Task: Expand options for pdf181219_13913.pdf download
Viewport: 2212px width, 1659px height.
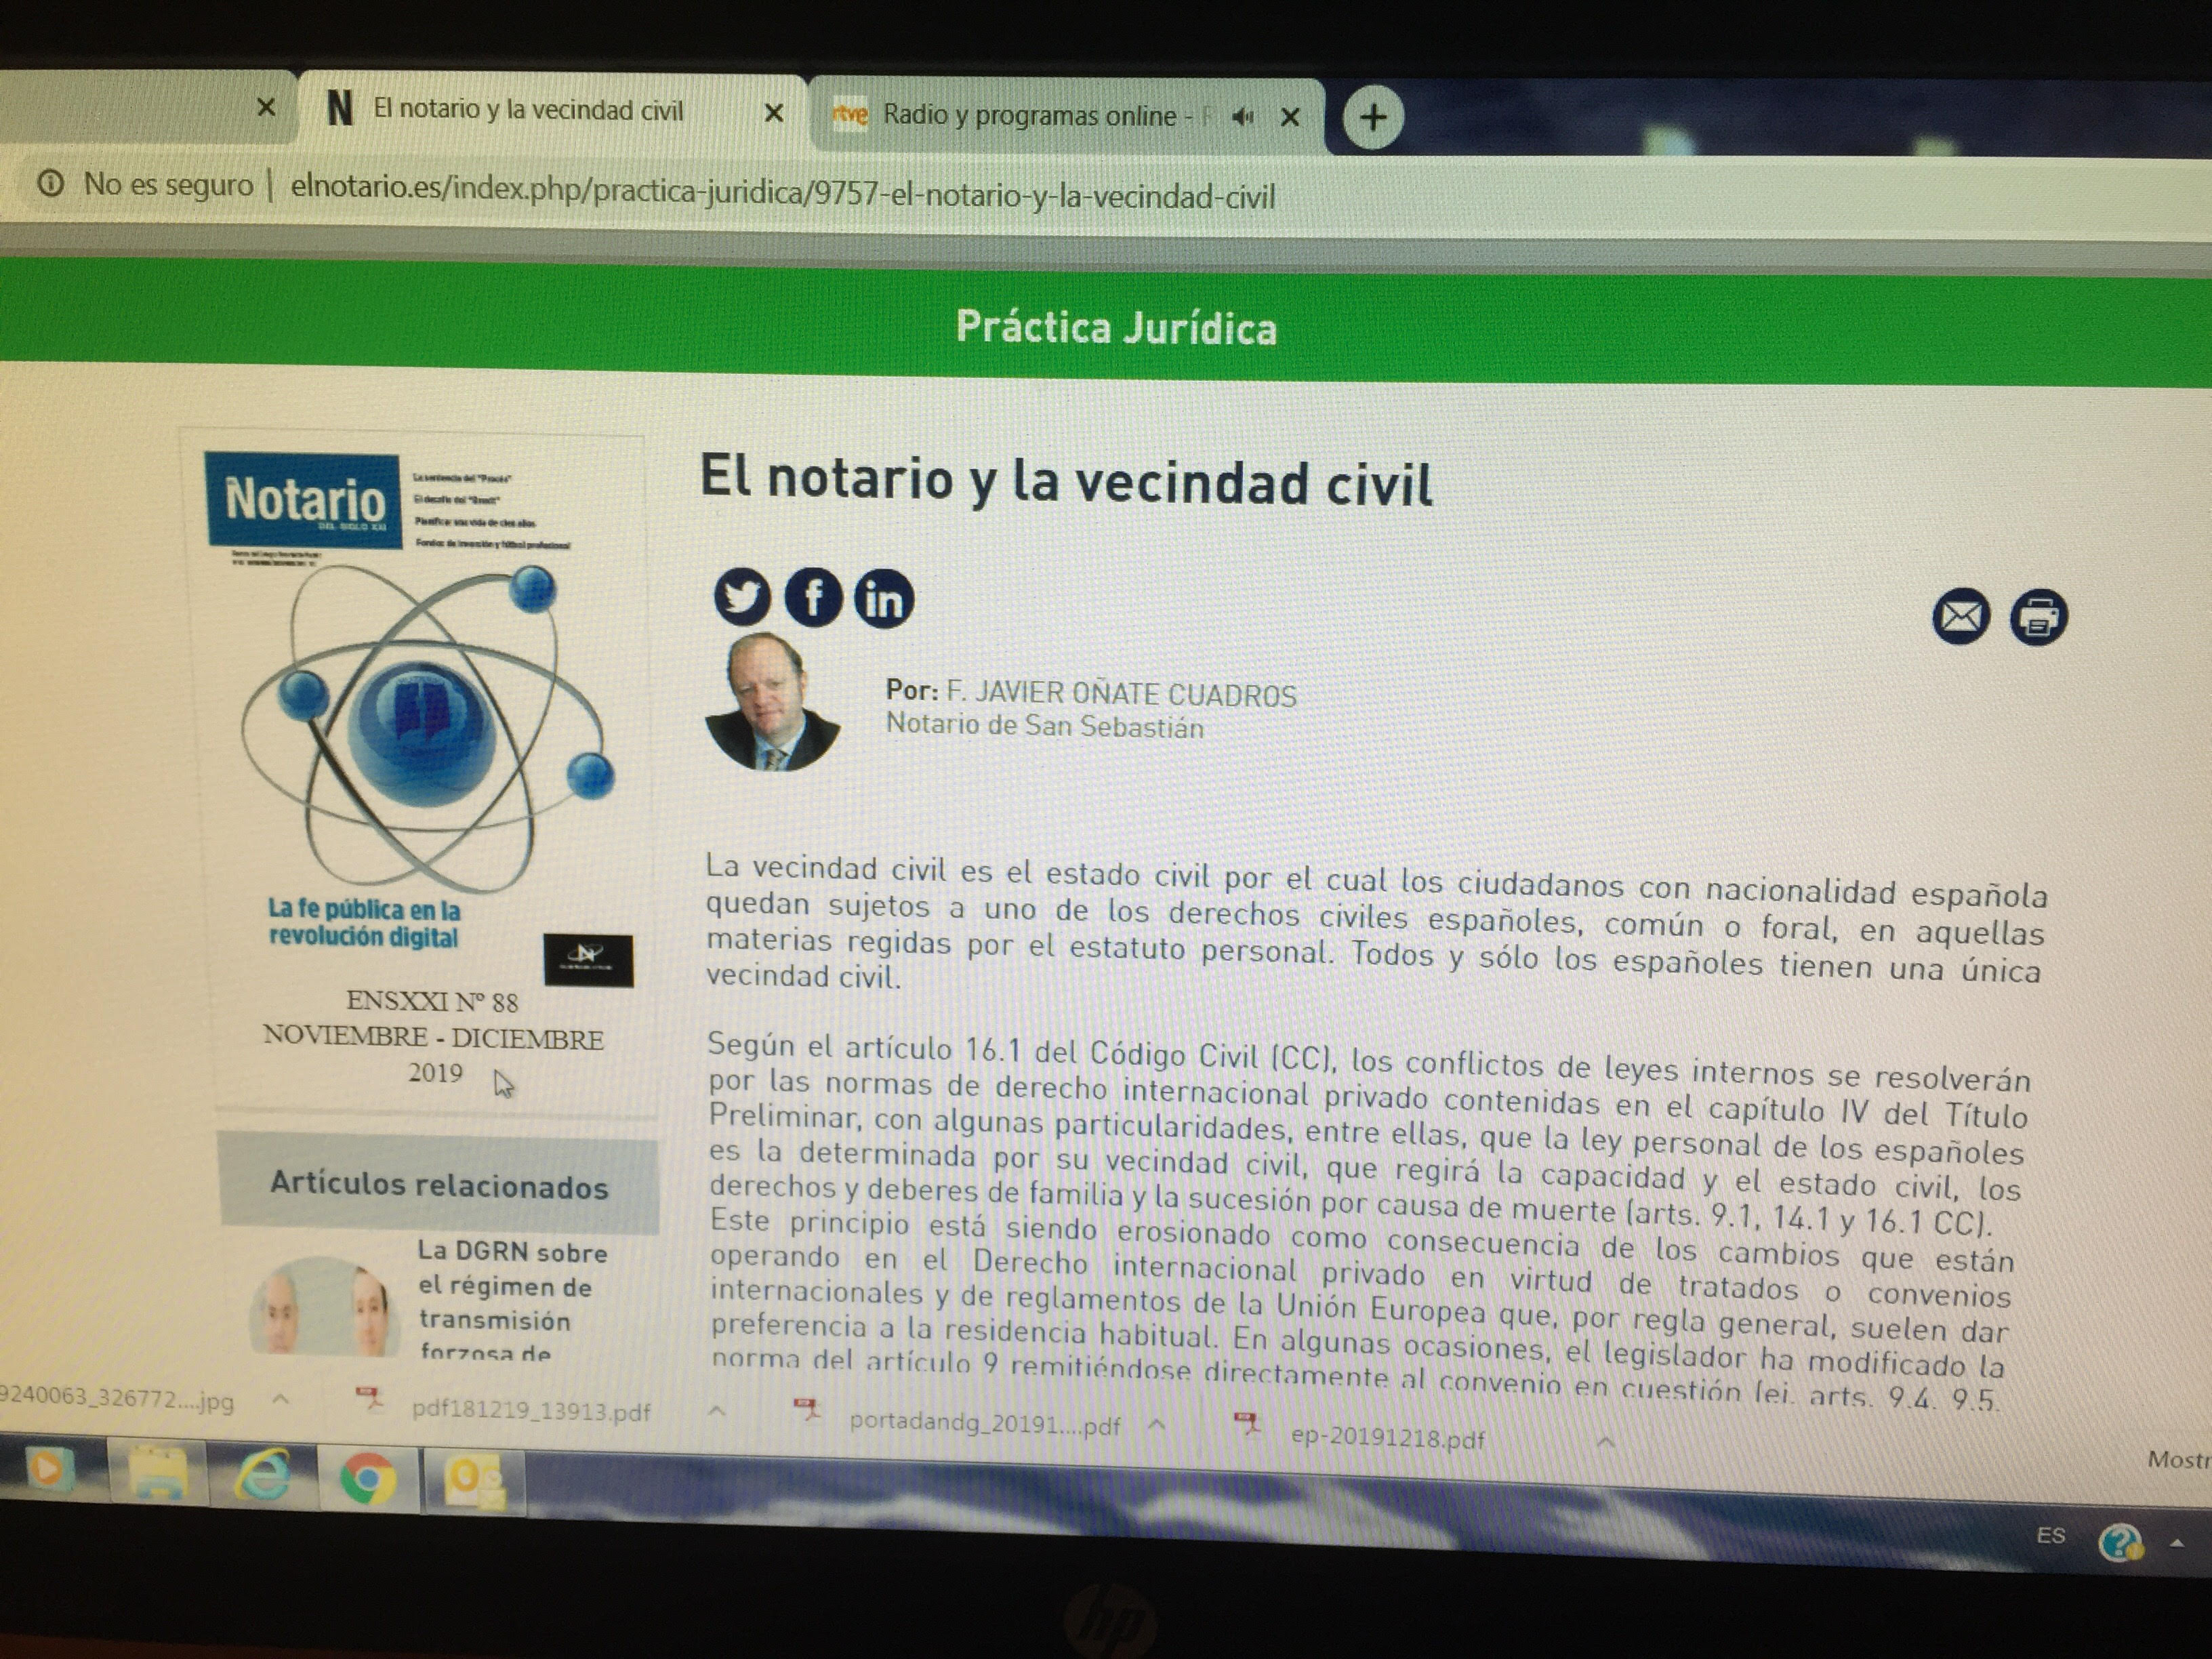Action: click(716, 1412)
